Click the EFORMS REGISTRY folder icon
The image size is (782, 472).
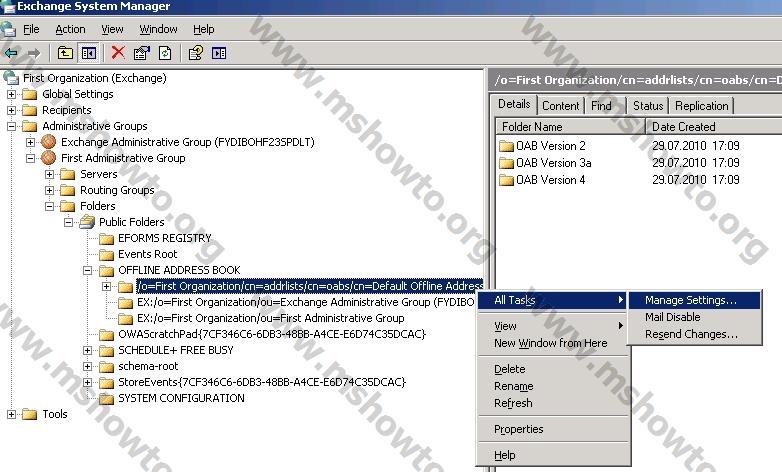106,238
